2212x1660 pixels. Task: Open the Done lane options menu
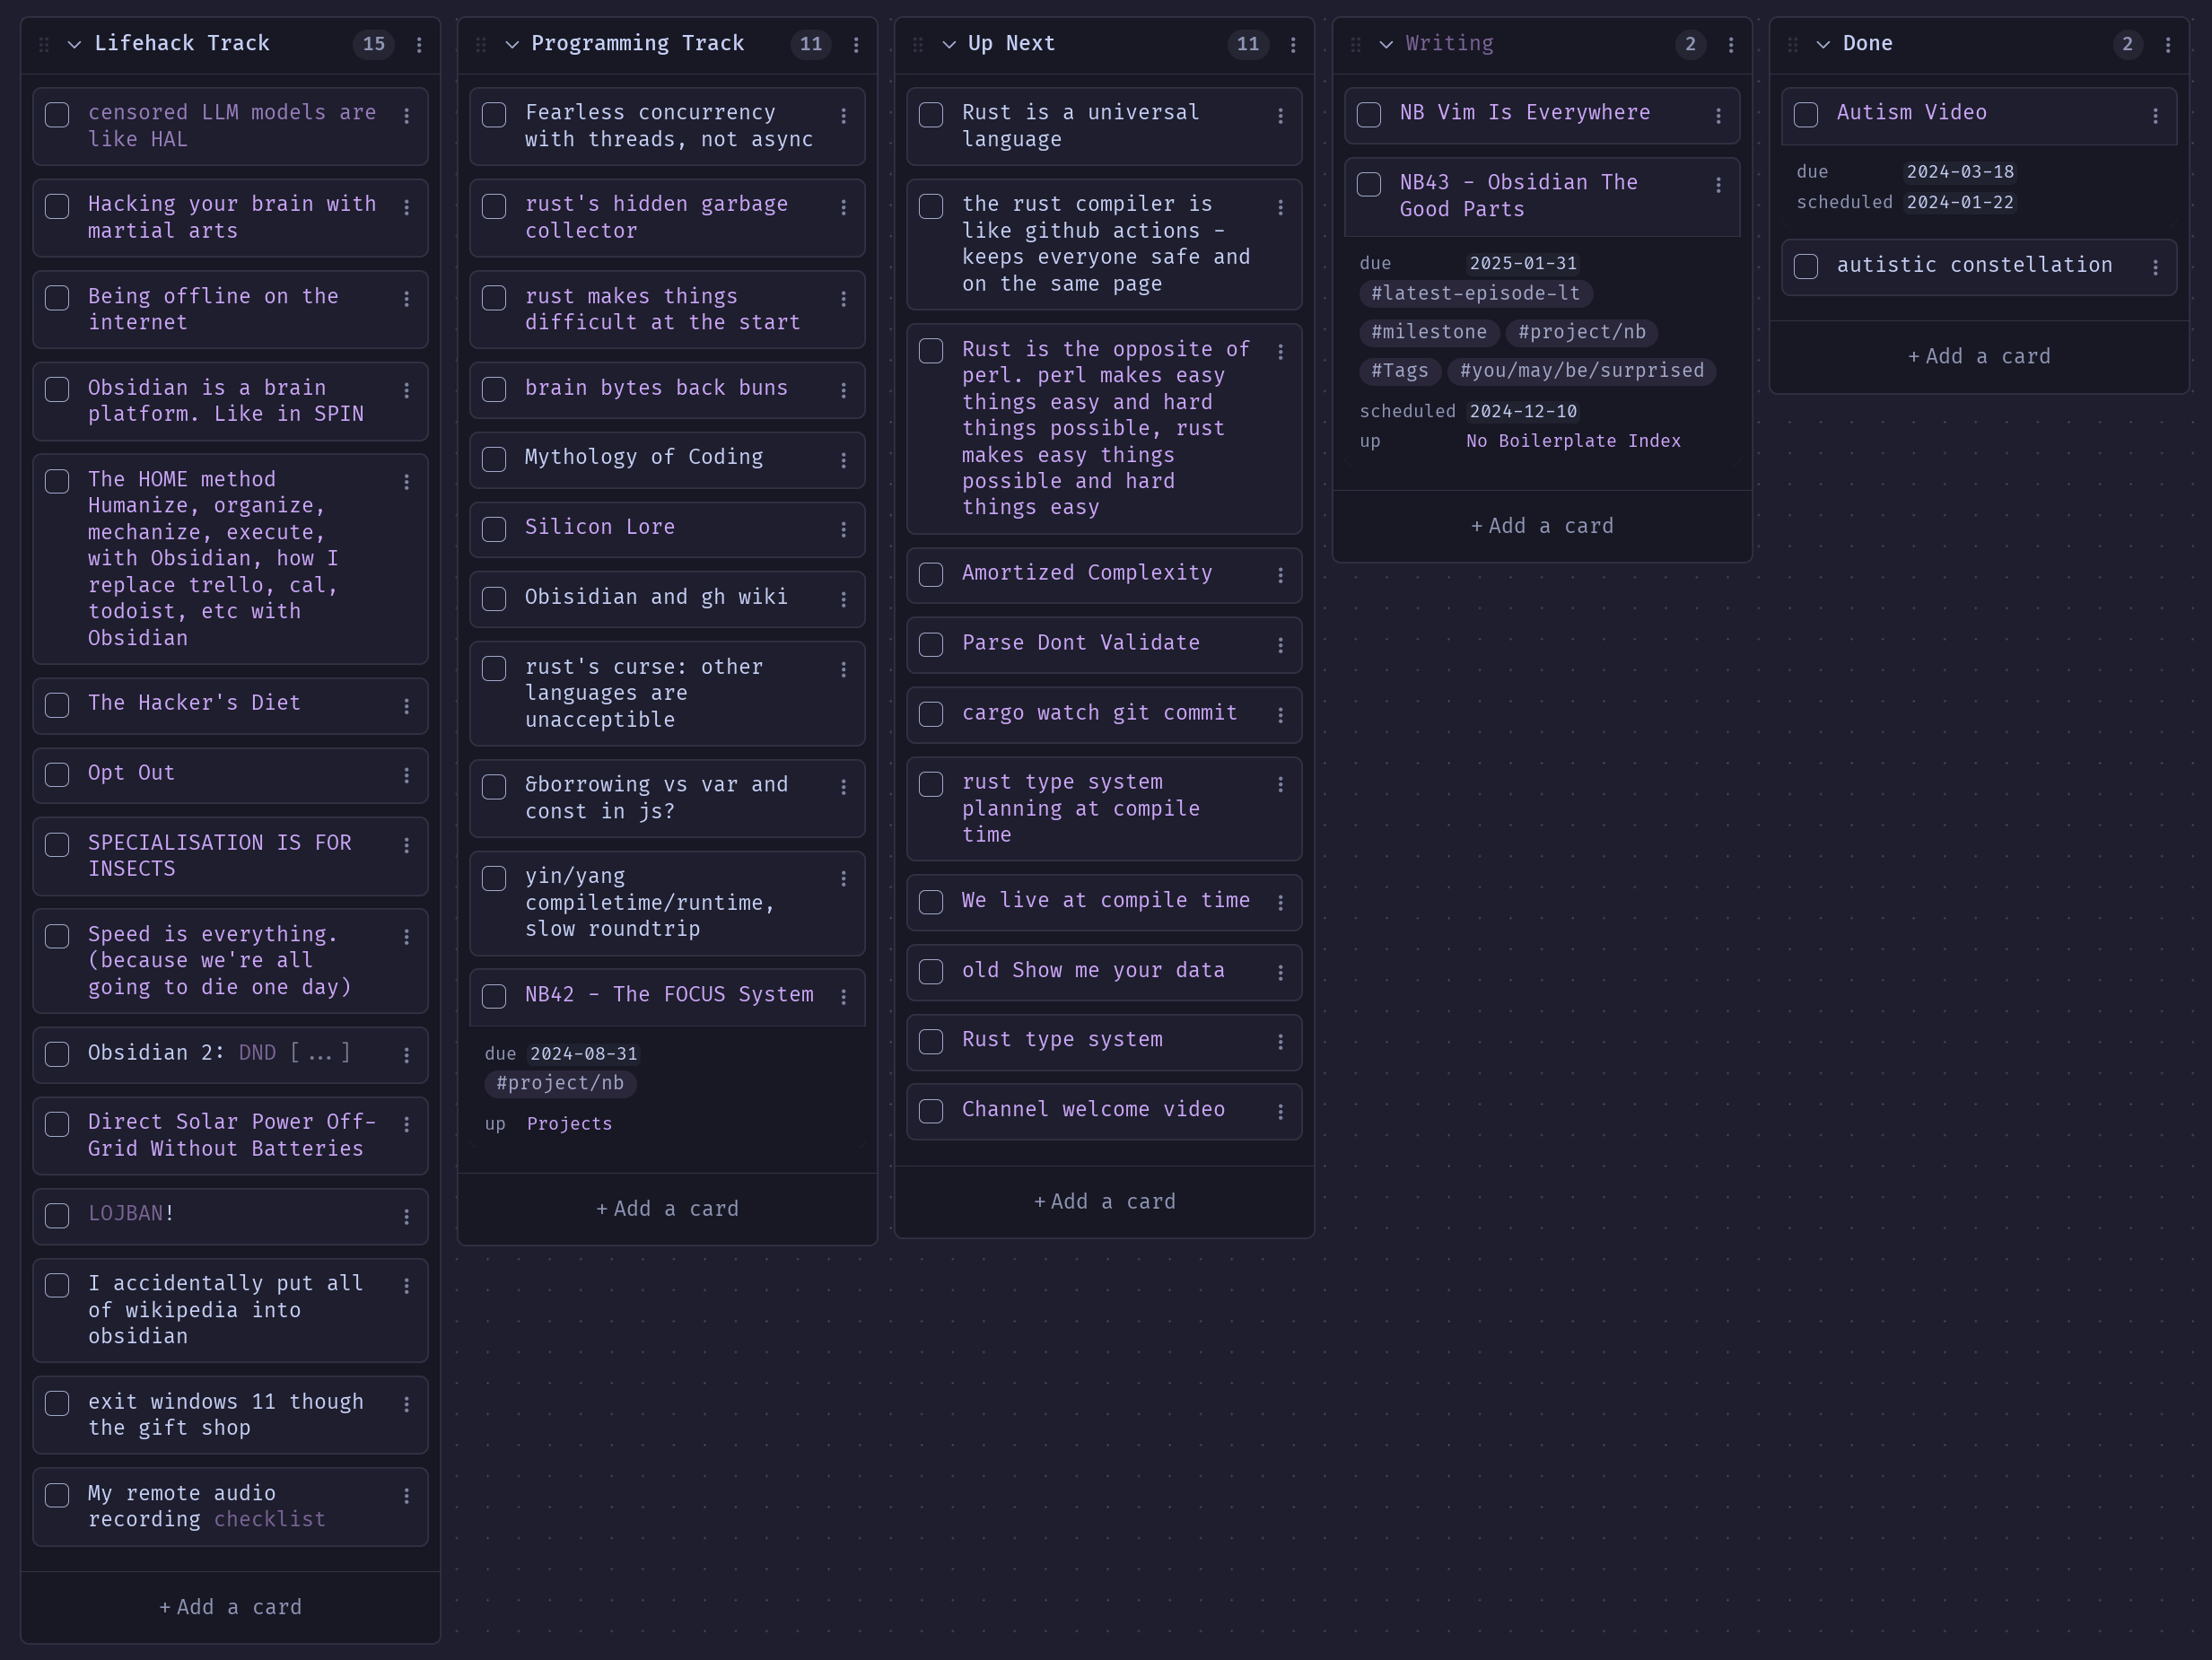pyautogui.click(x=2168, y=45)
